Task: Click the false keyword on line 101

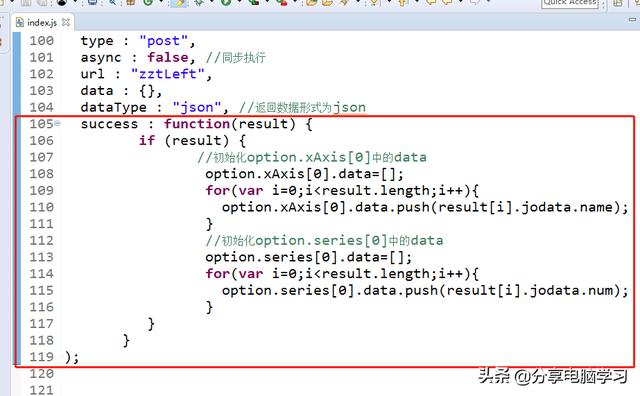Action: [168, 58]
